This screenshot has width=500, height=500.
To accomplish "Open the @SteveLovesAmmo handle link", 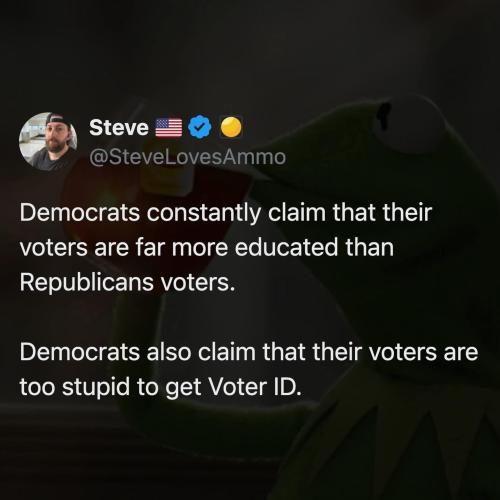I will (x=188, y=157).
